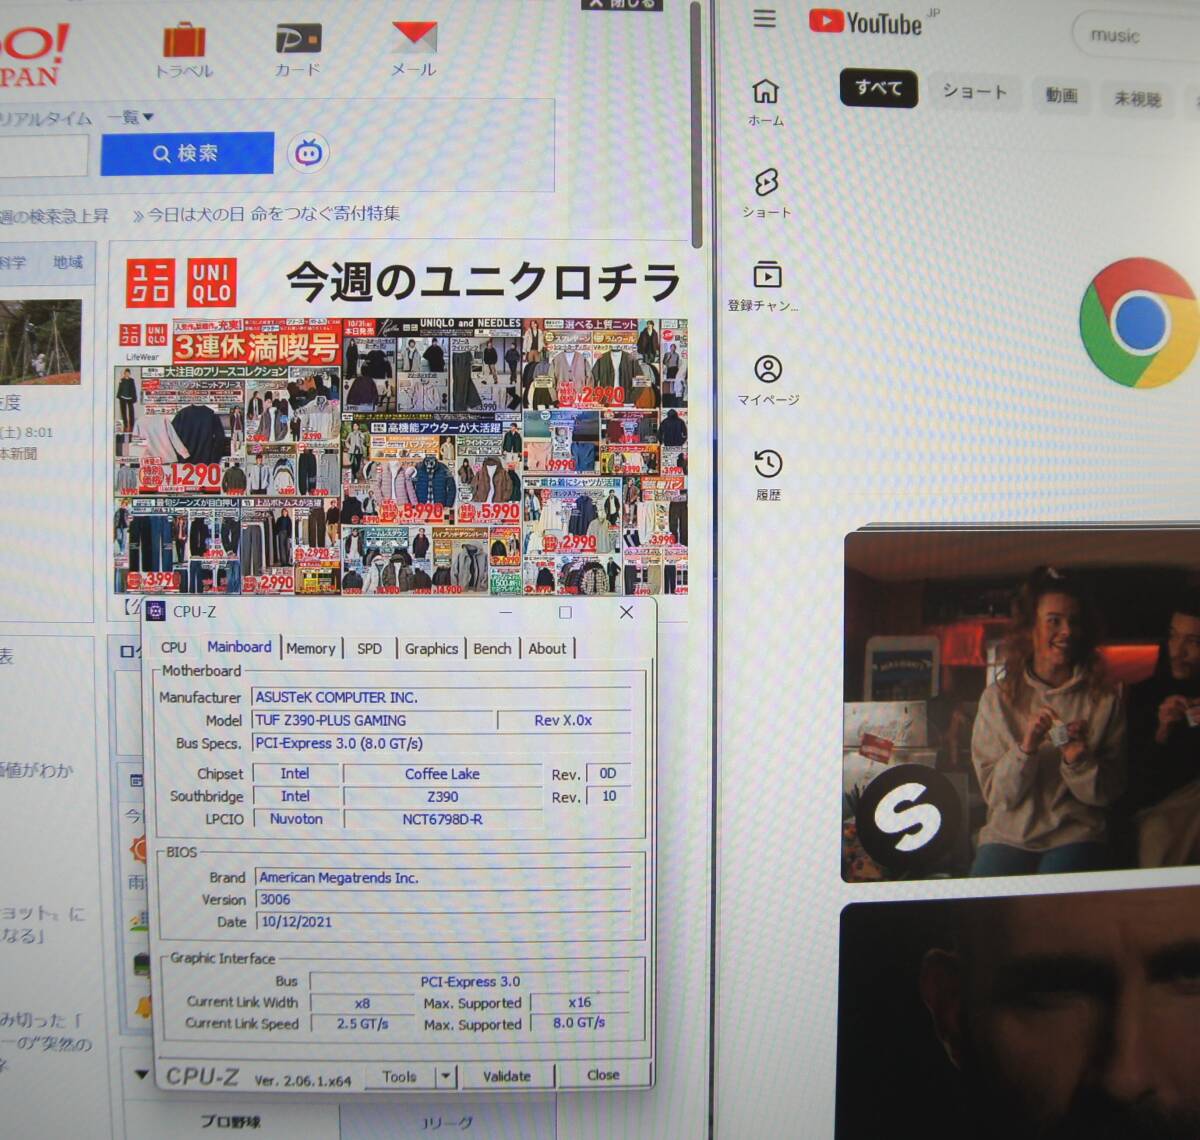
Task: Open Yahoo Mail envelope icon
Action: pos(413,40)
